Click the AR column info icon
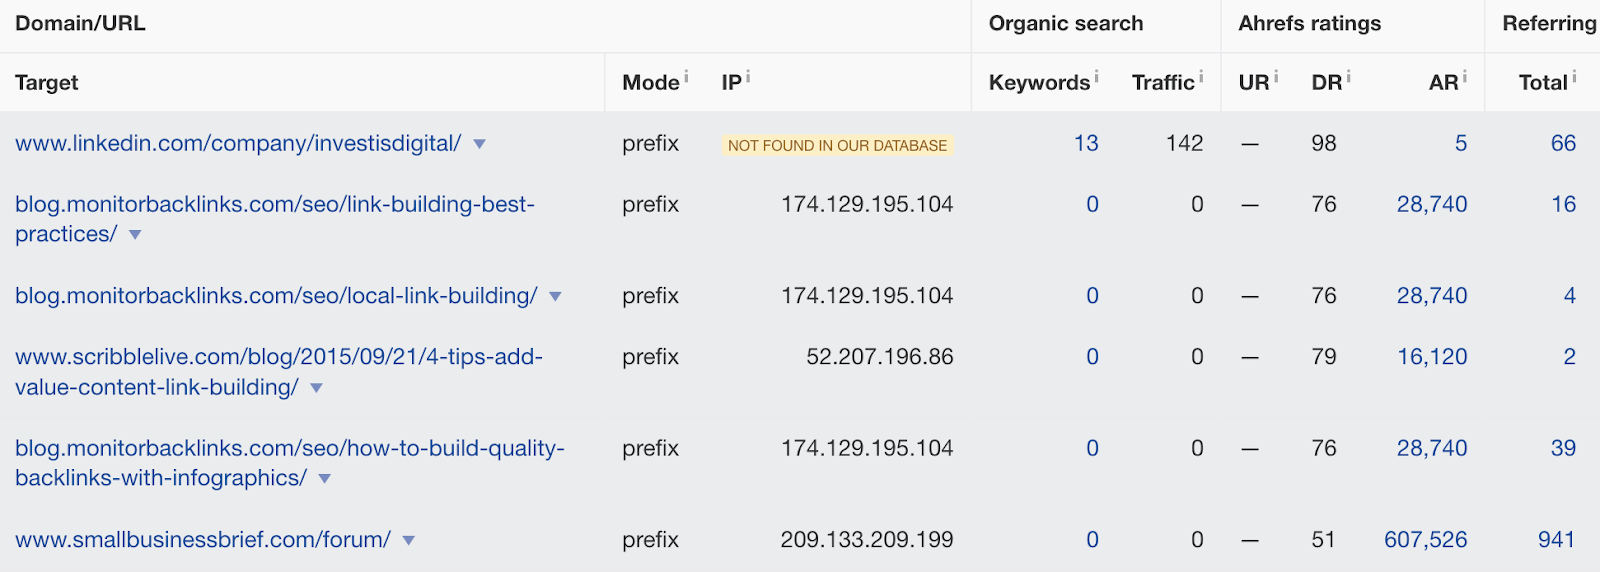The width and height of the screenshot is (1600, 572). pos(1465,76)
